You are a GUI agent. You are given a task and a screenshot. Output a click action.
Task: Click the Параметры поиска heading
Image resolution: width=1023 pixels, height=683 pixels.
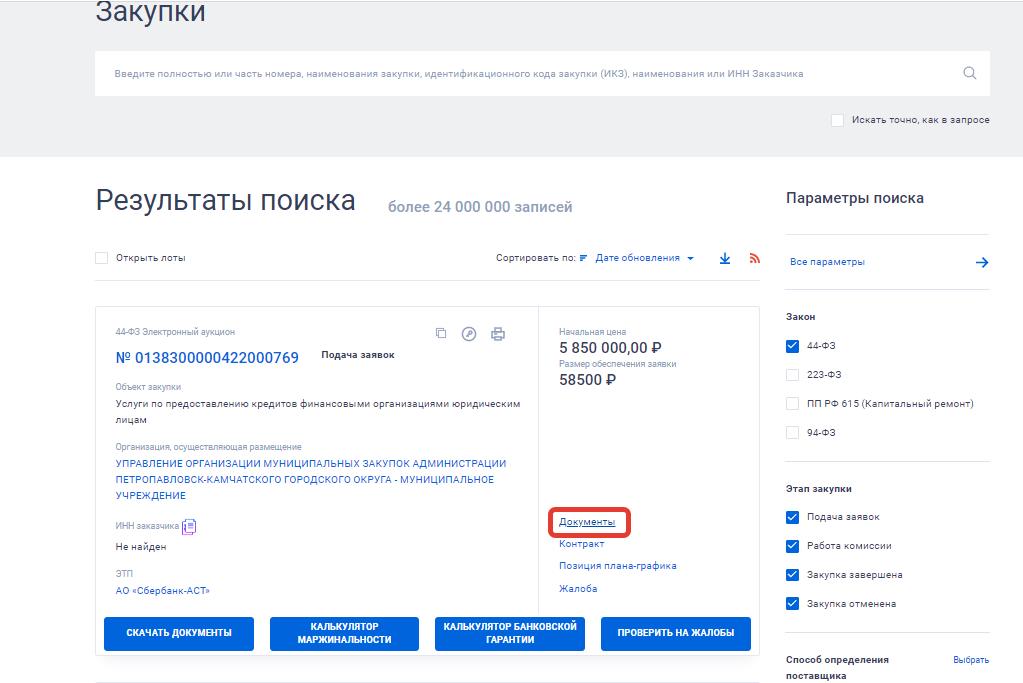[x=855, y=198]
